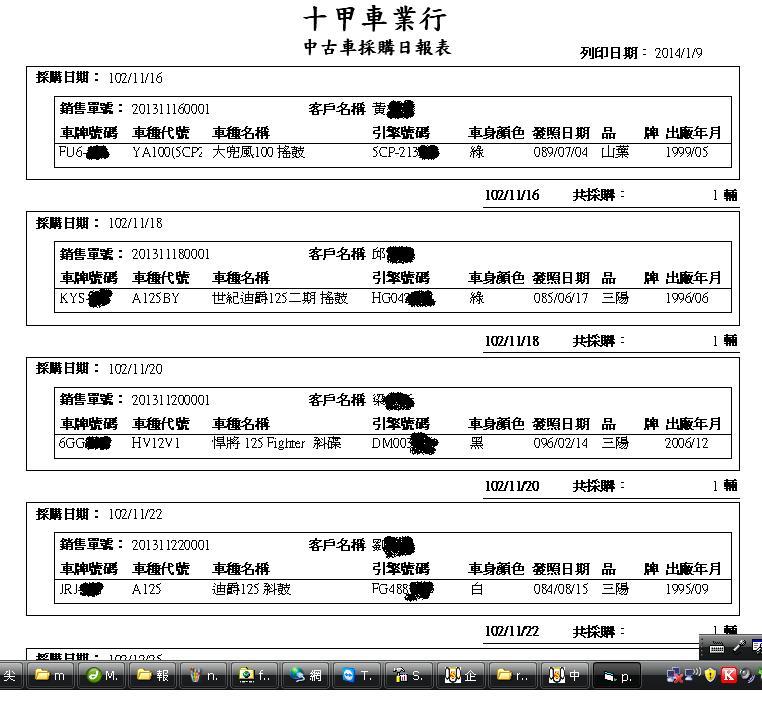
Task: Switch to the '中' taskbar program
Action: [x=563, y=676]
